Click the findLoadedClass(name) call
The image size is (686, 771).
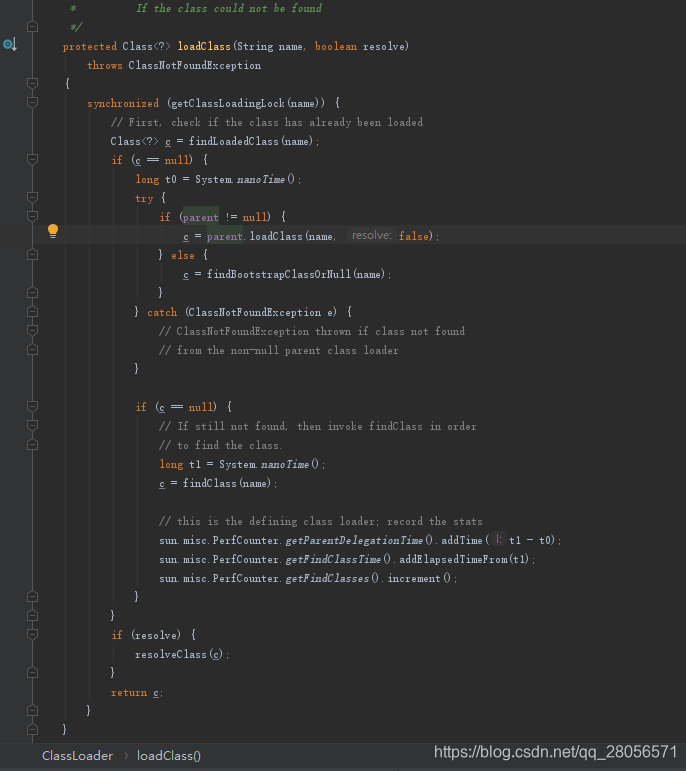point(251,141)
